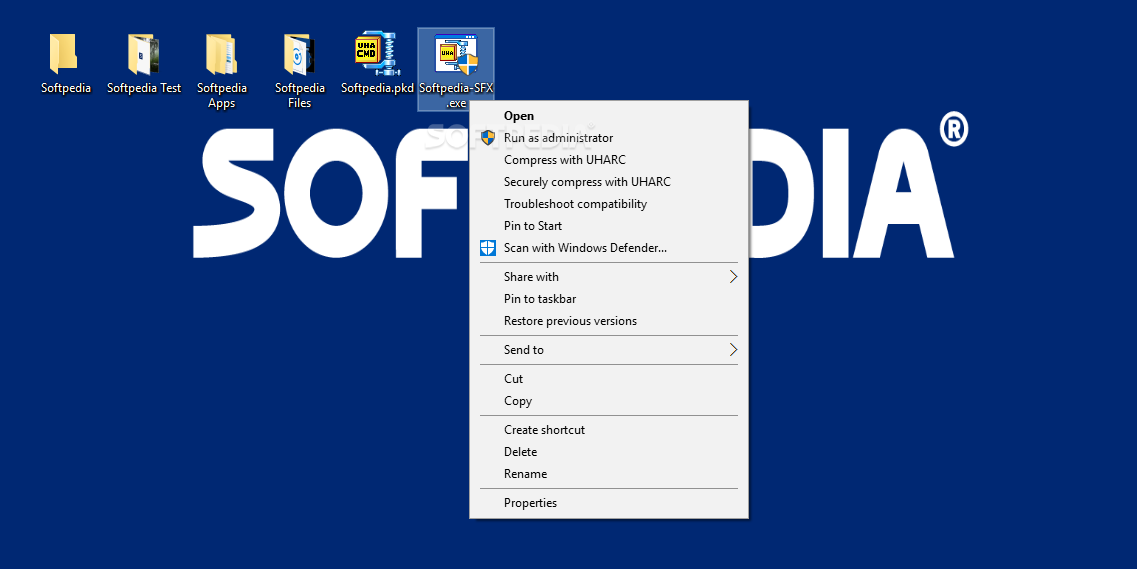Click the Softpedia-SFX.exe file icon
This screenshot has width=1137, height=569.
pos(456,54)
